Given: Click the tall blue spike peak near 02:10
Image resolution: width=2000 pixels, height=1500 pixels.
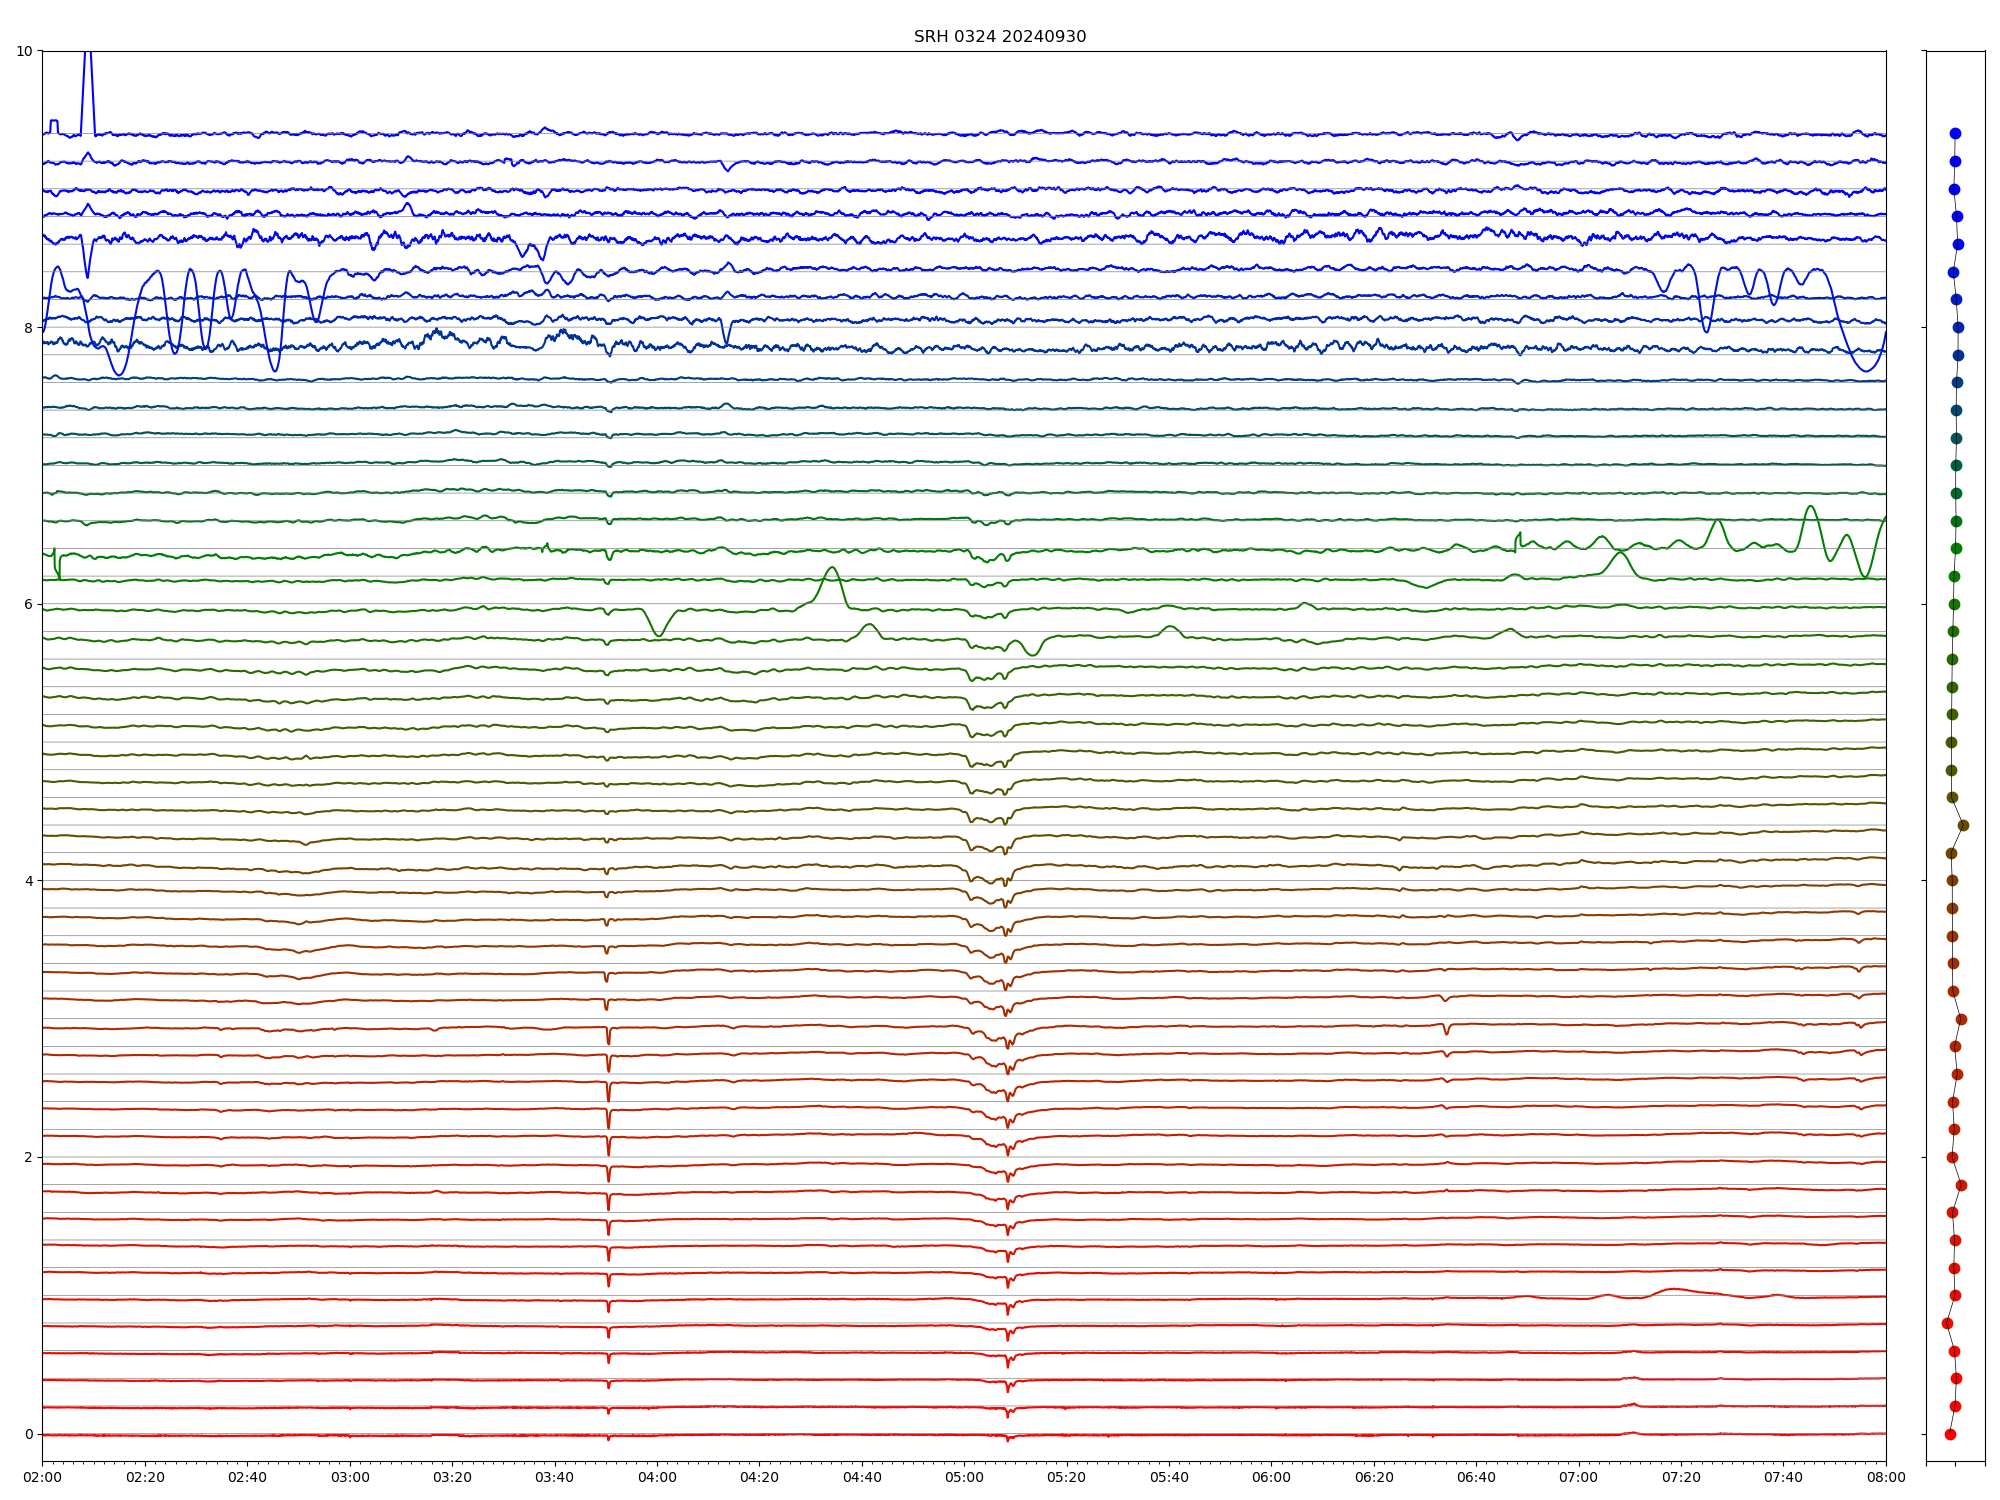Looking at the screenshot, I should 88,55.
